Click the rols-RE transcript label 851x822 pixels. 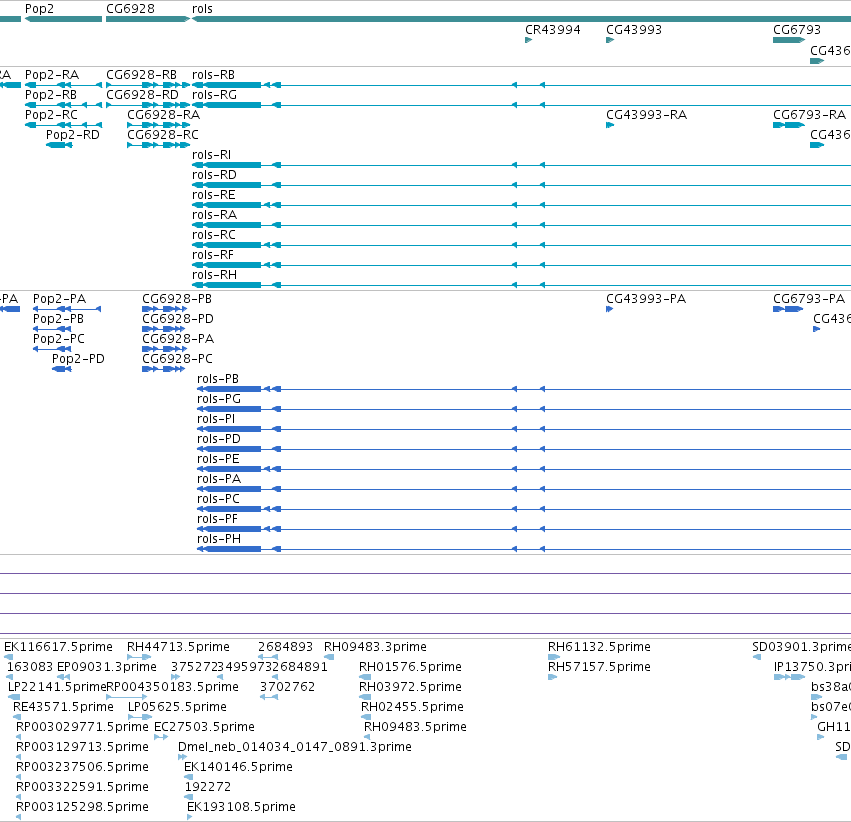[214, 195]
